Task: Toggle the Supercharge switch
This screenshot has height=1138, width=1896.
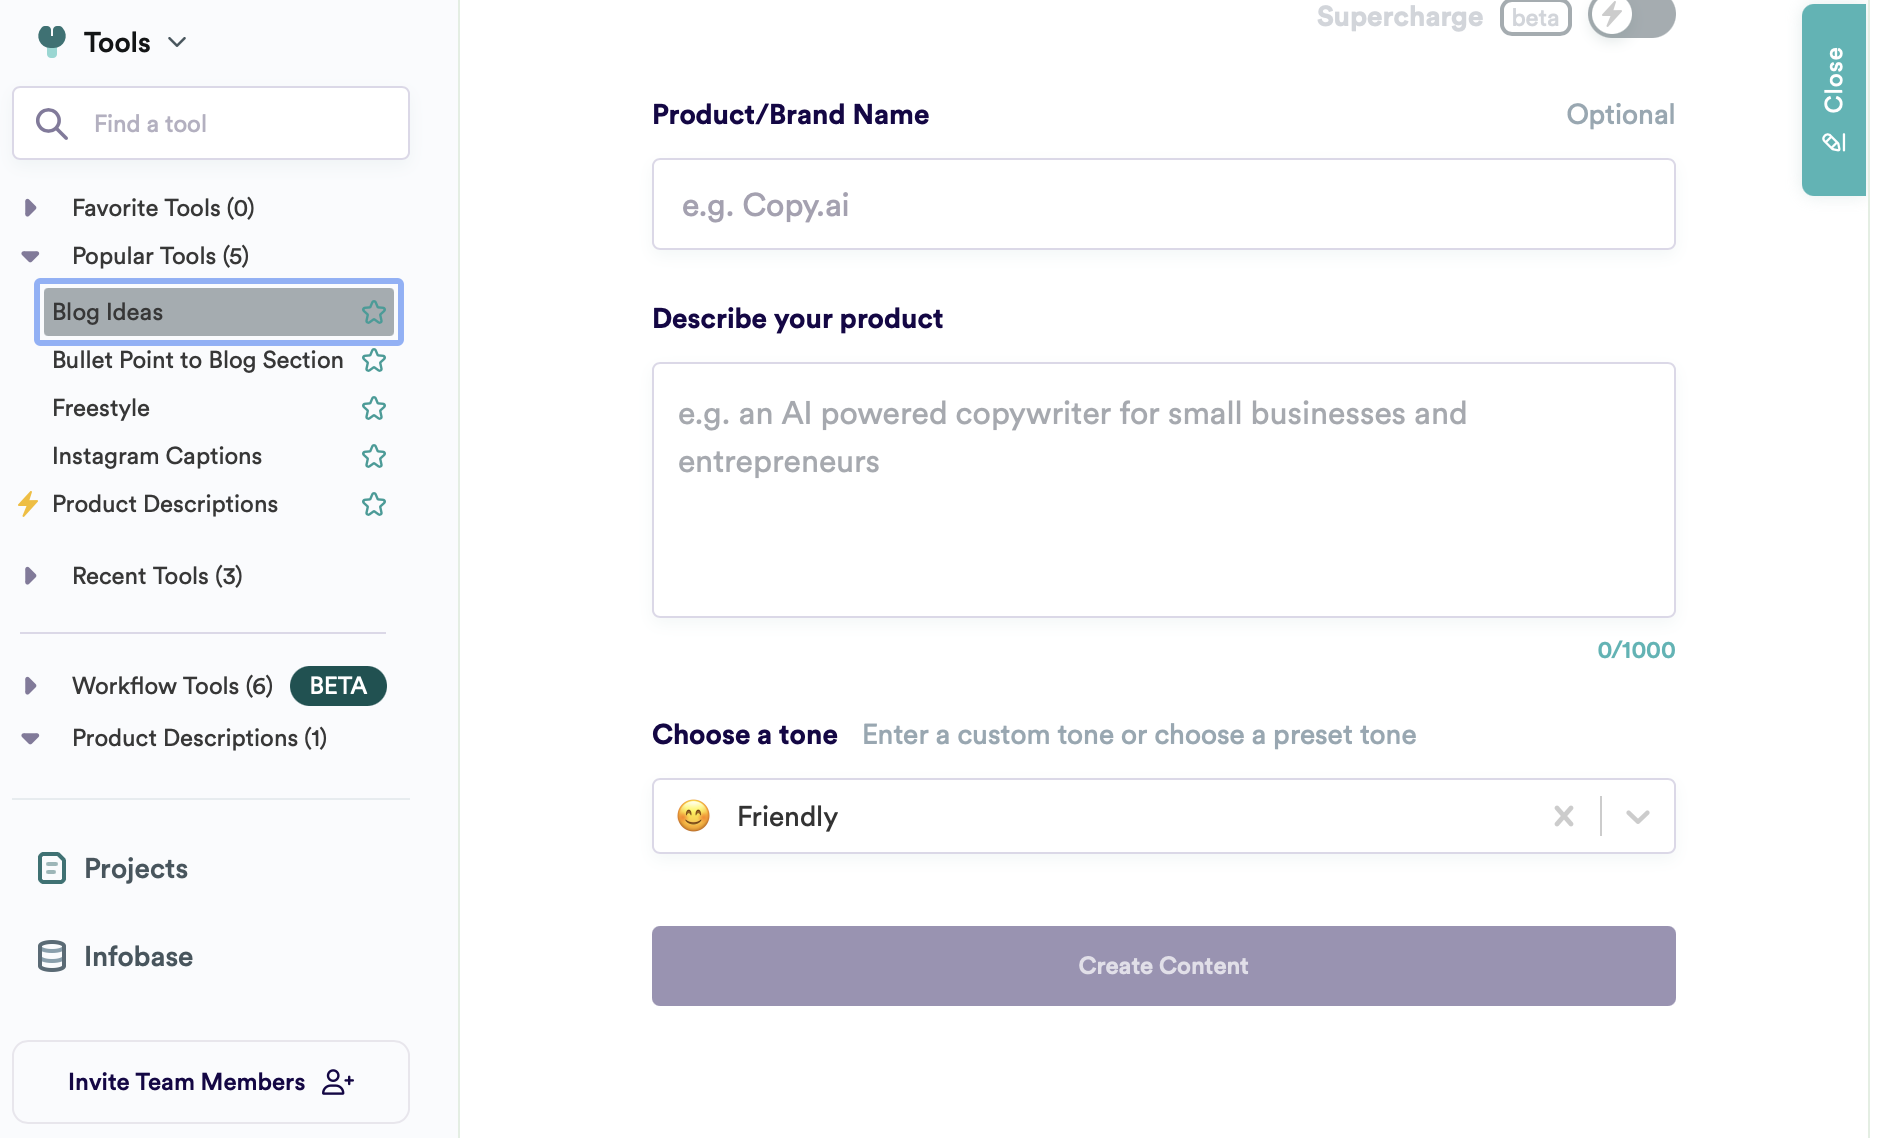Action: pos(1631,17)
